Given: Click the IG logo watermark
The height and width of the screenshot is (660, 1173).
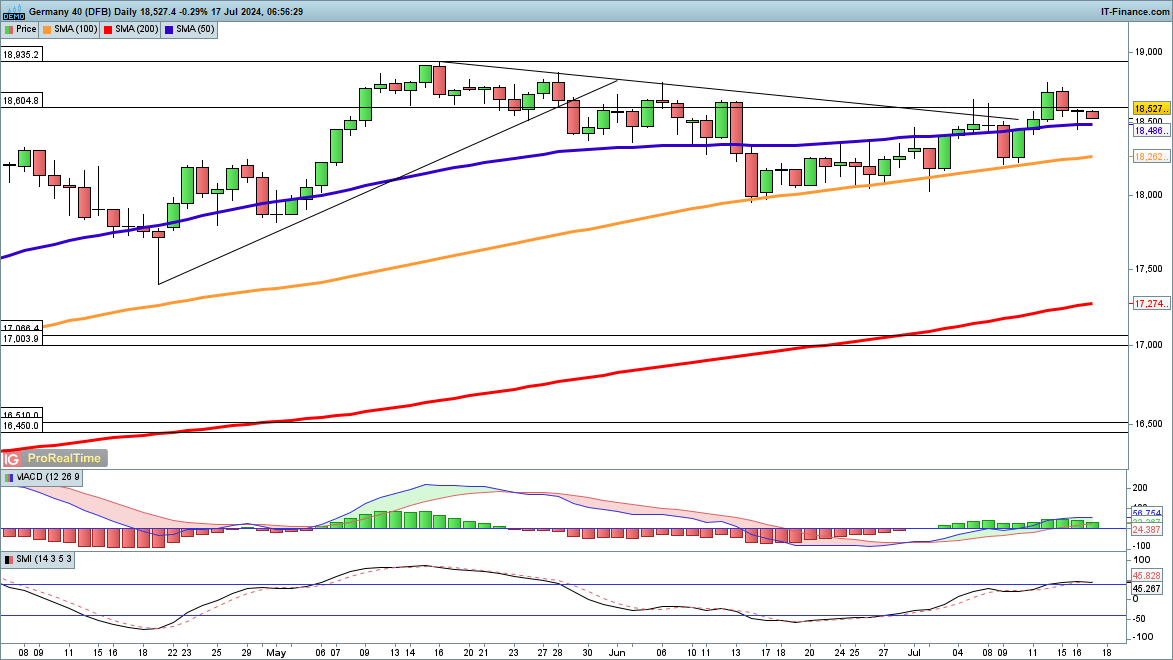Looking at the screenshot, I should click(12, 458).
